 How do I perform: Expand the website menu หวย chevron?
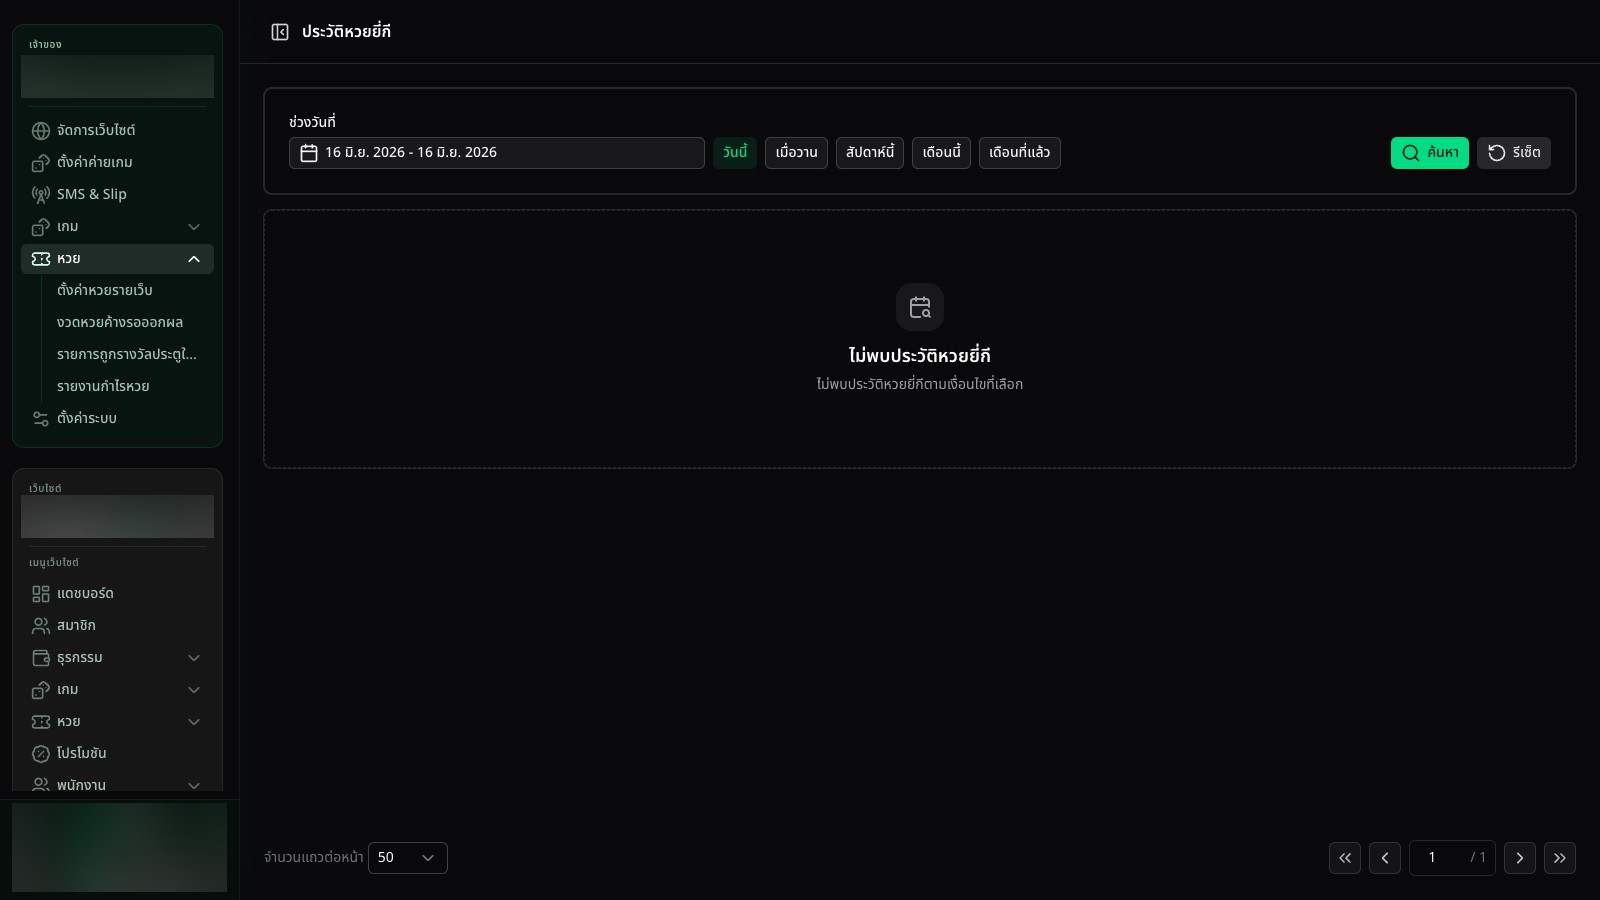point(194,722)
